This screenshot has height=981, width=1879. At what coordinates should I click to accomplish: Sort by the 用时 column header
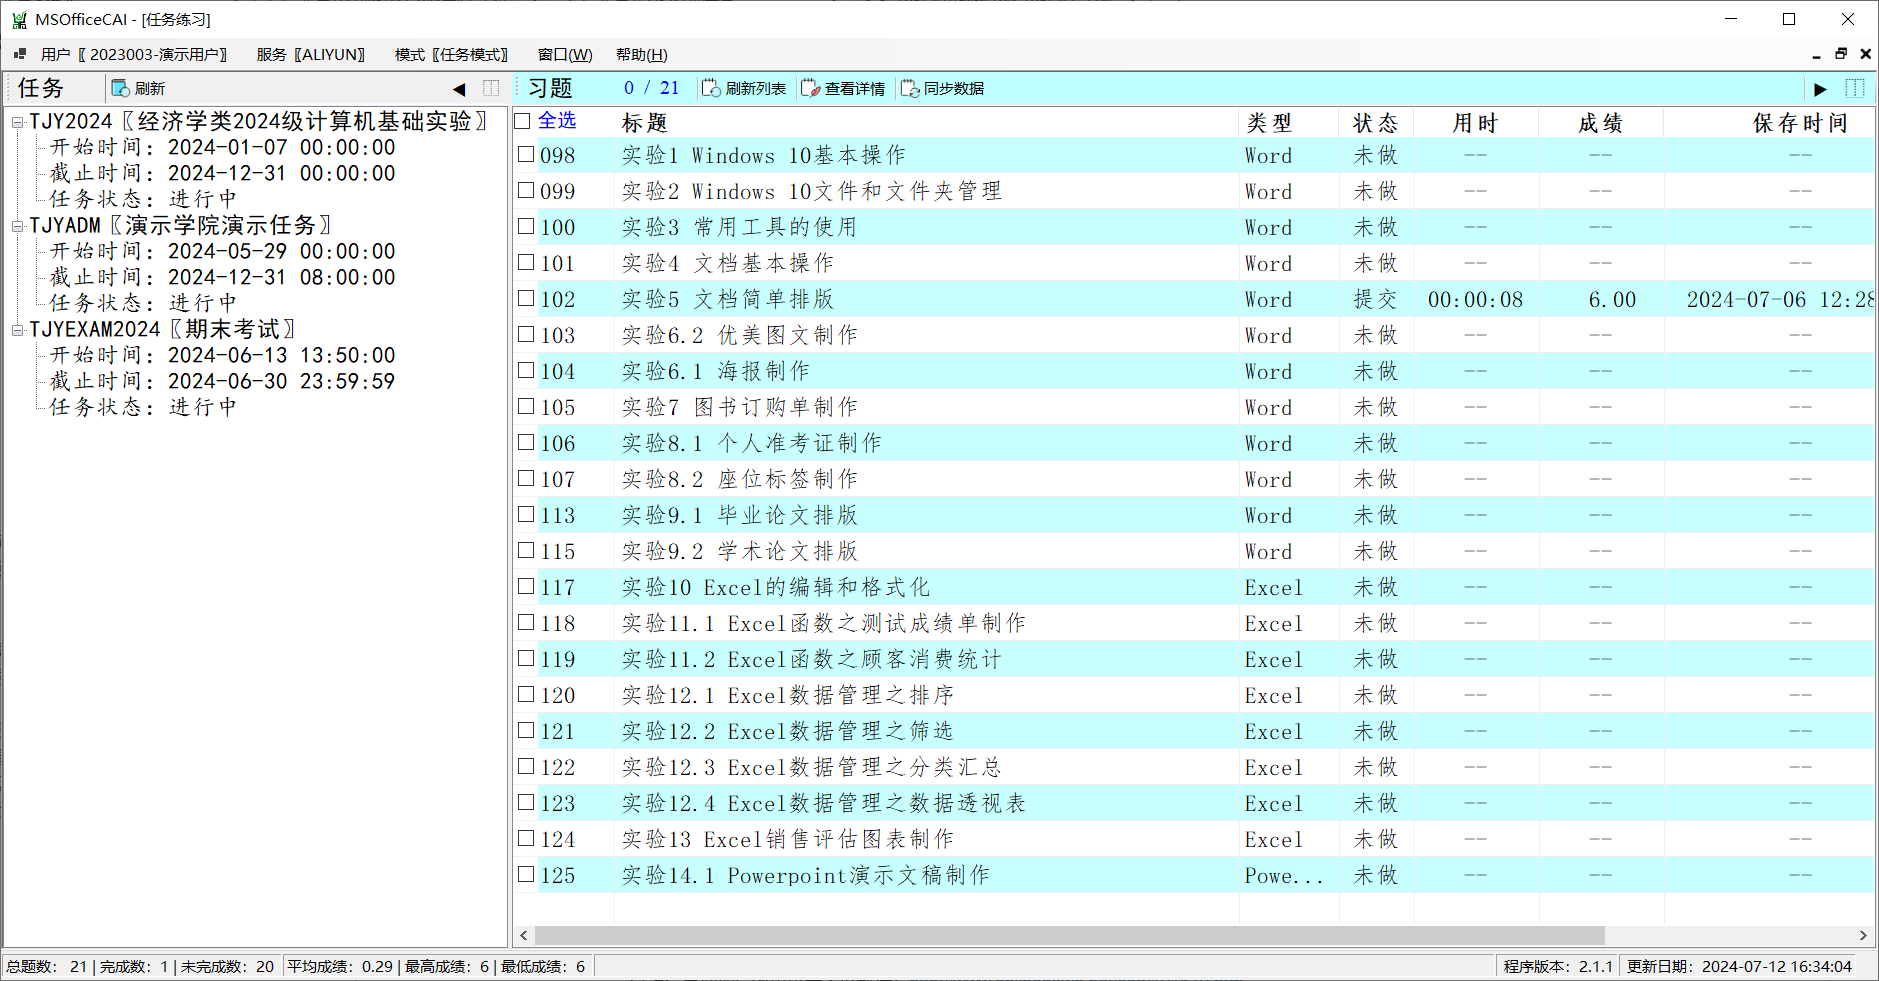(1476, 122)
